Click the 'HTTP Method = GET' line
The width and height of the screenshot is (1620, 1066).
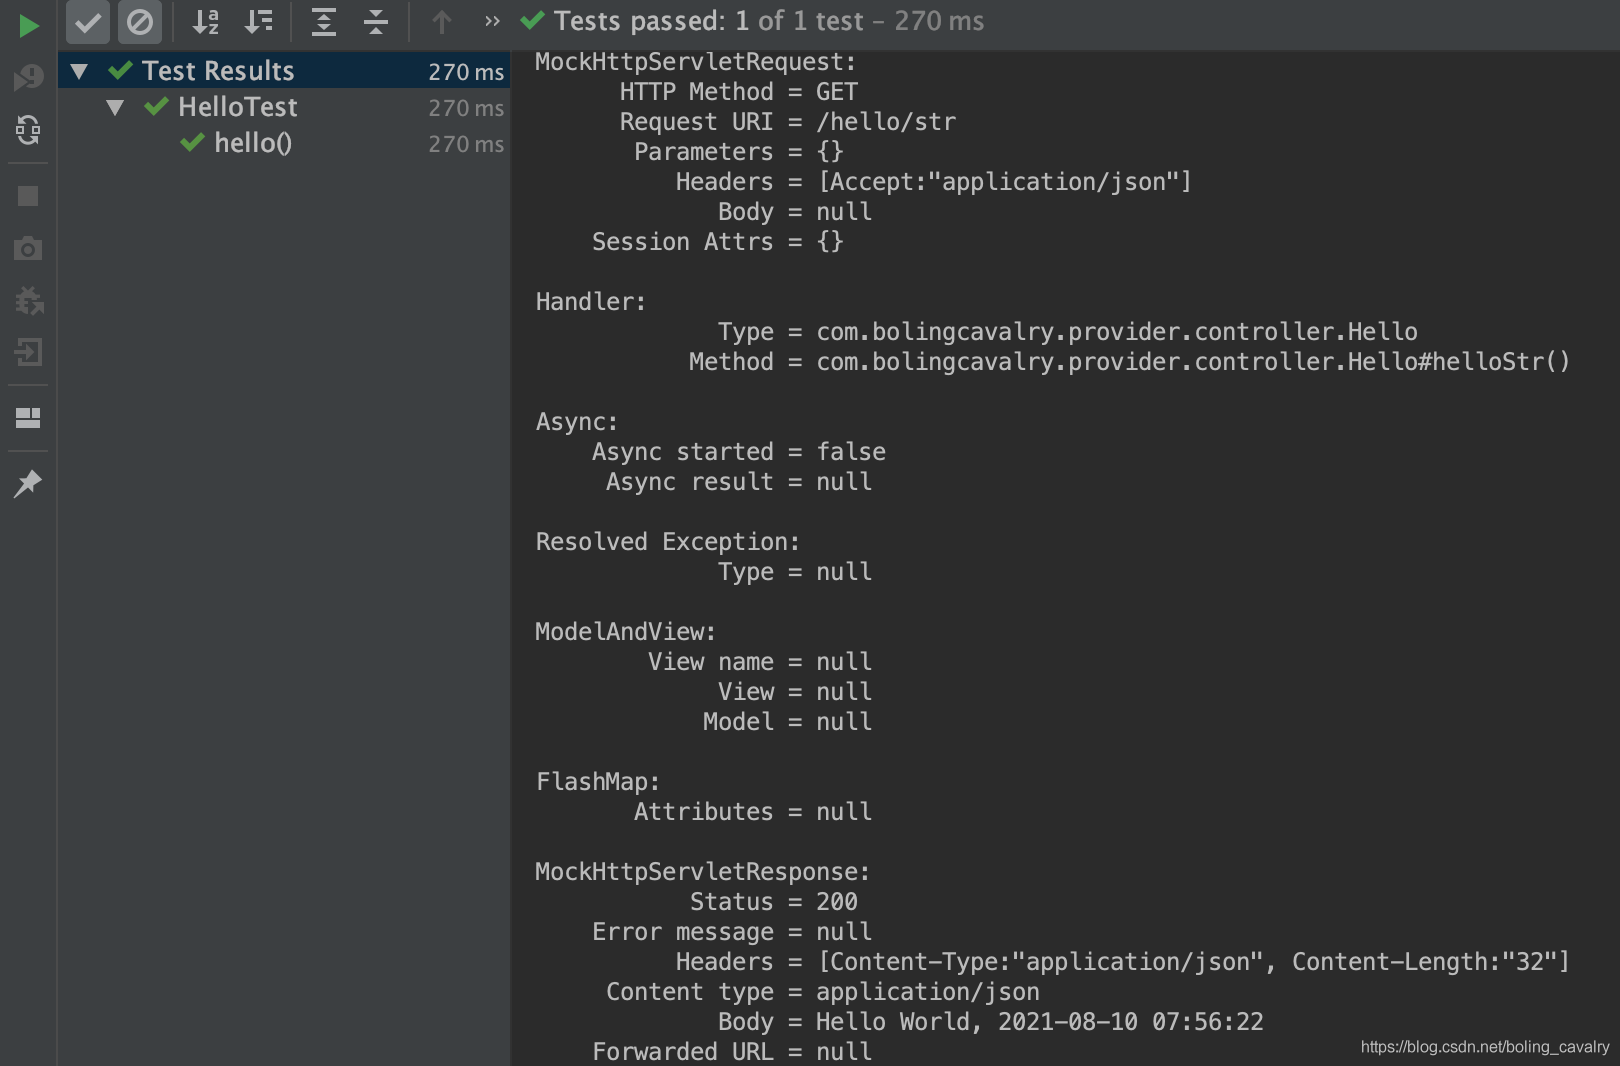point(738,92)
